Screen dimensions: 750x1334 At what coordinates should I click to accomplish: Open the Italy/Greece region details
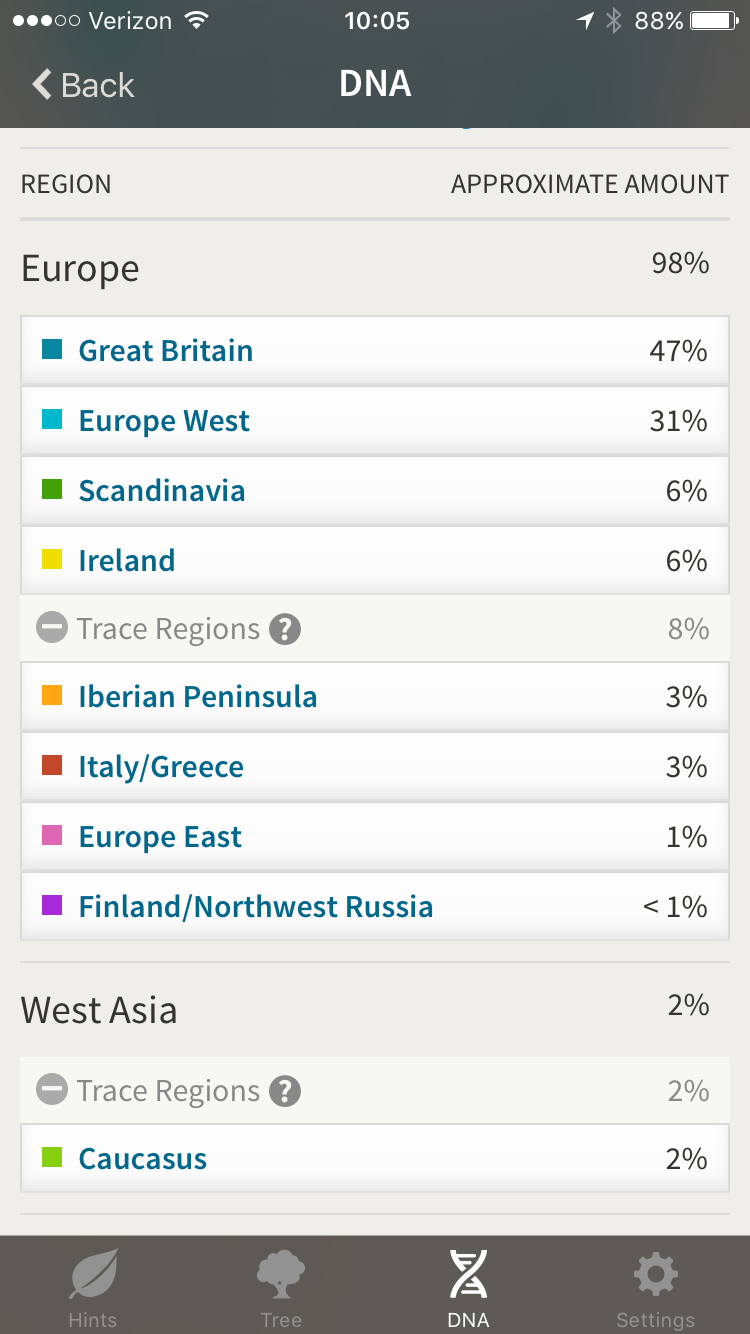tap(161, 767)
